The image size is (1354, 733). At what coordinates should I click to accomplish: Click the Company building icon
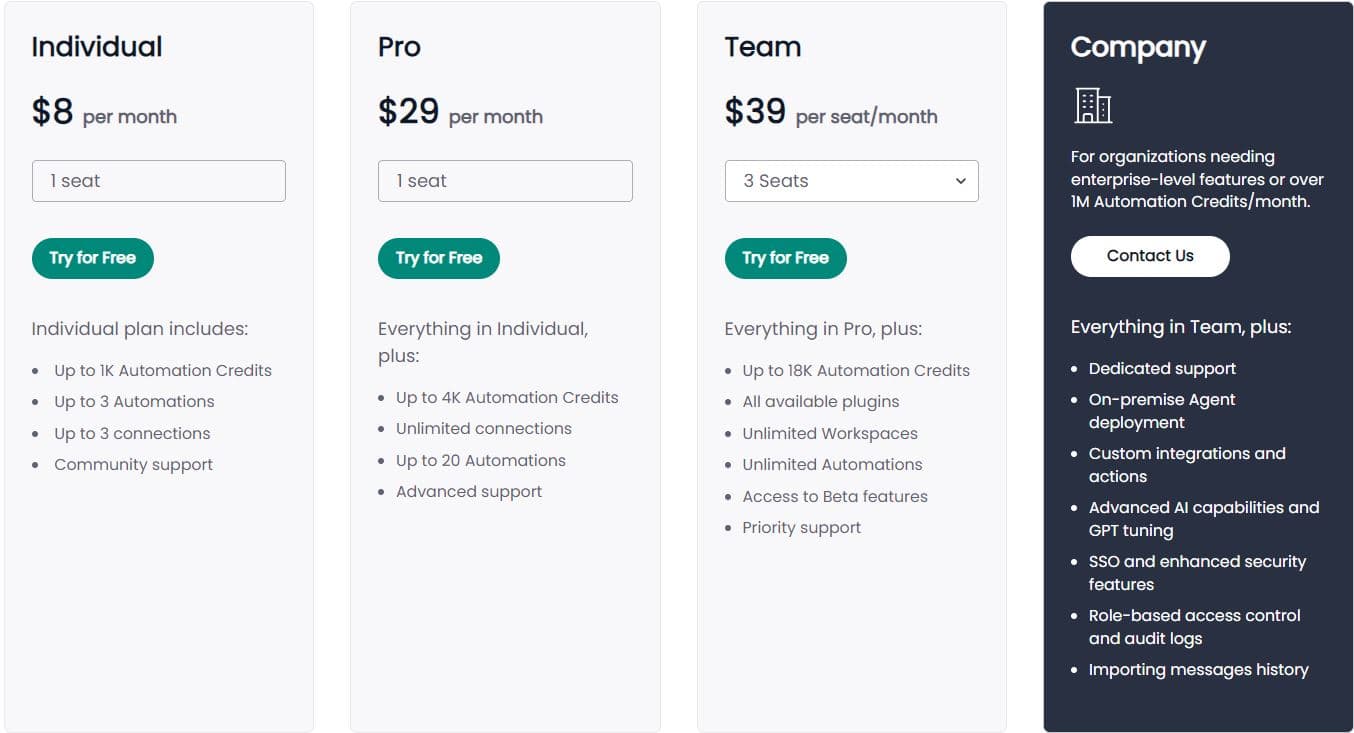[x=1090, y=105]
